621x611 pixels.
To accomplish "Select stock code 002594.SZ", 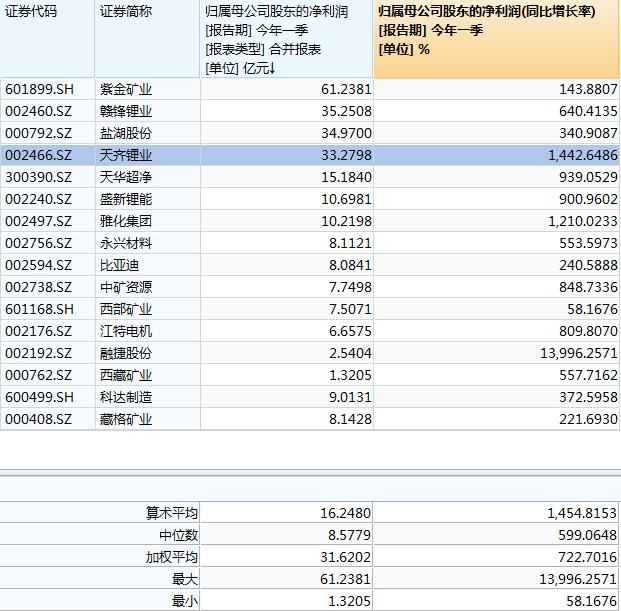I will 38,265.
